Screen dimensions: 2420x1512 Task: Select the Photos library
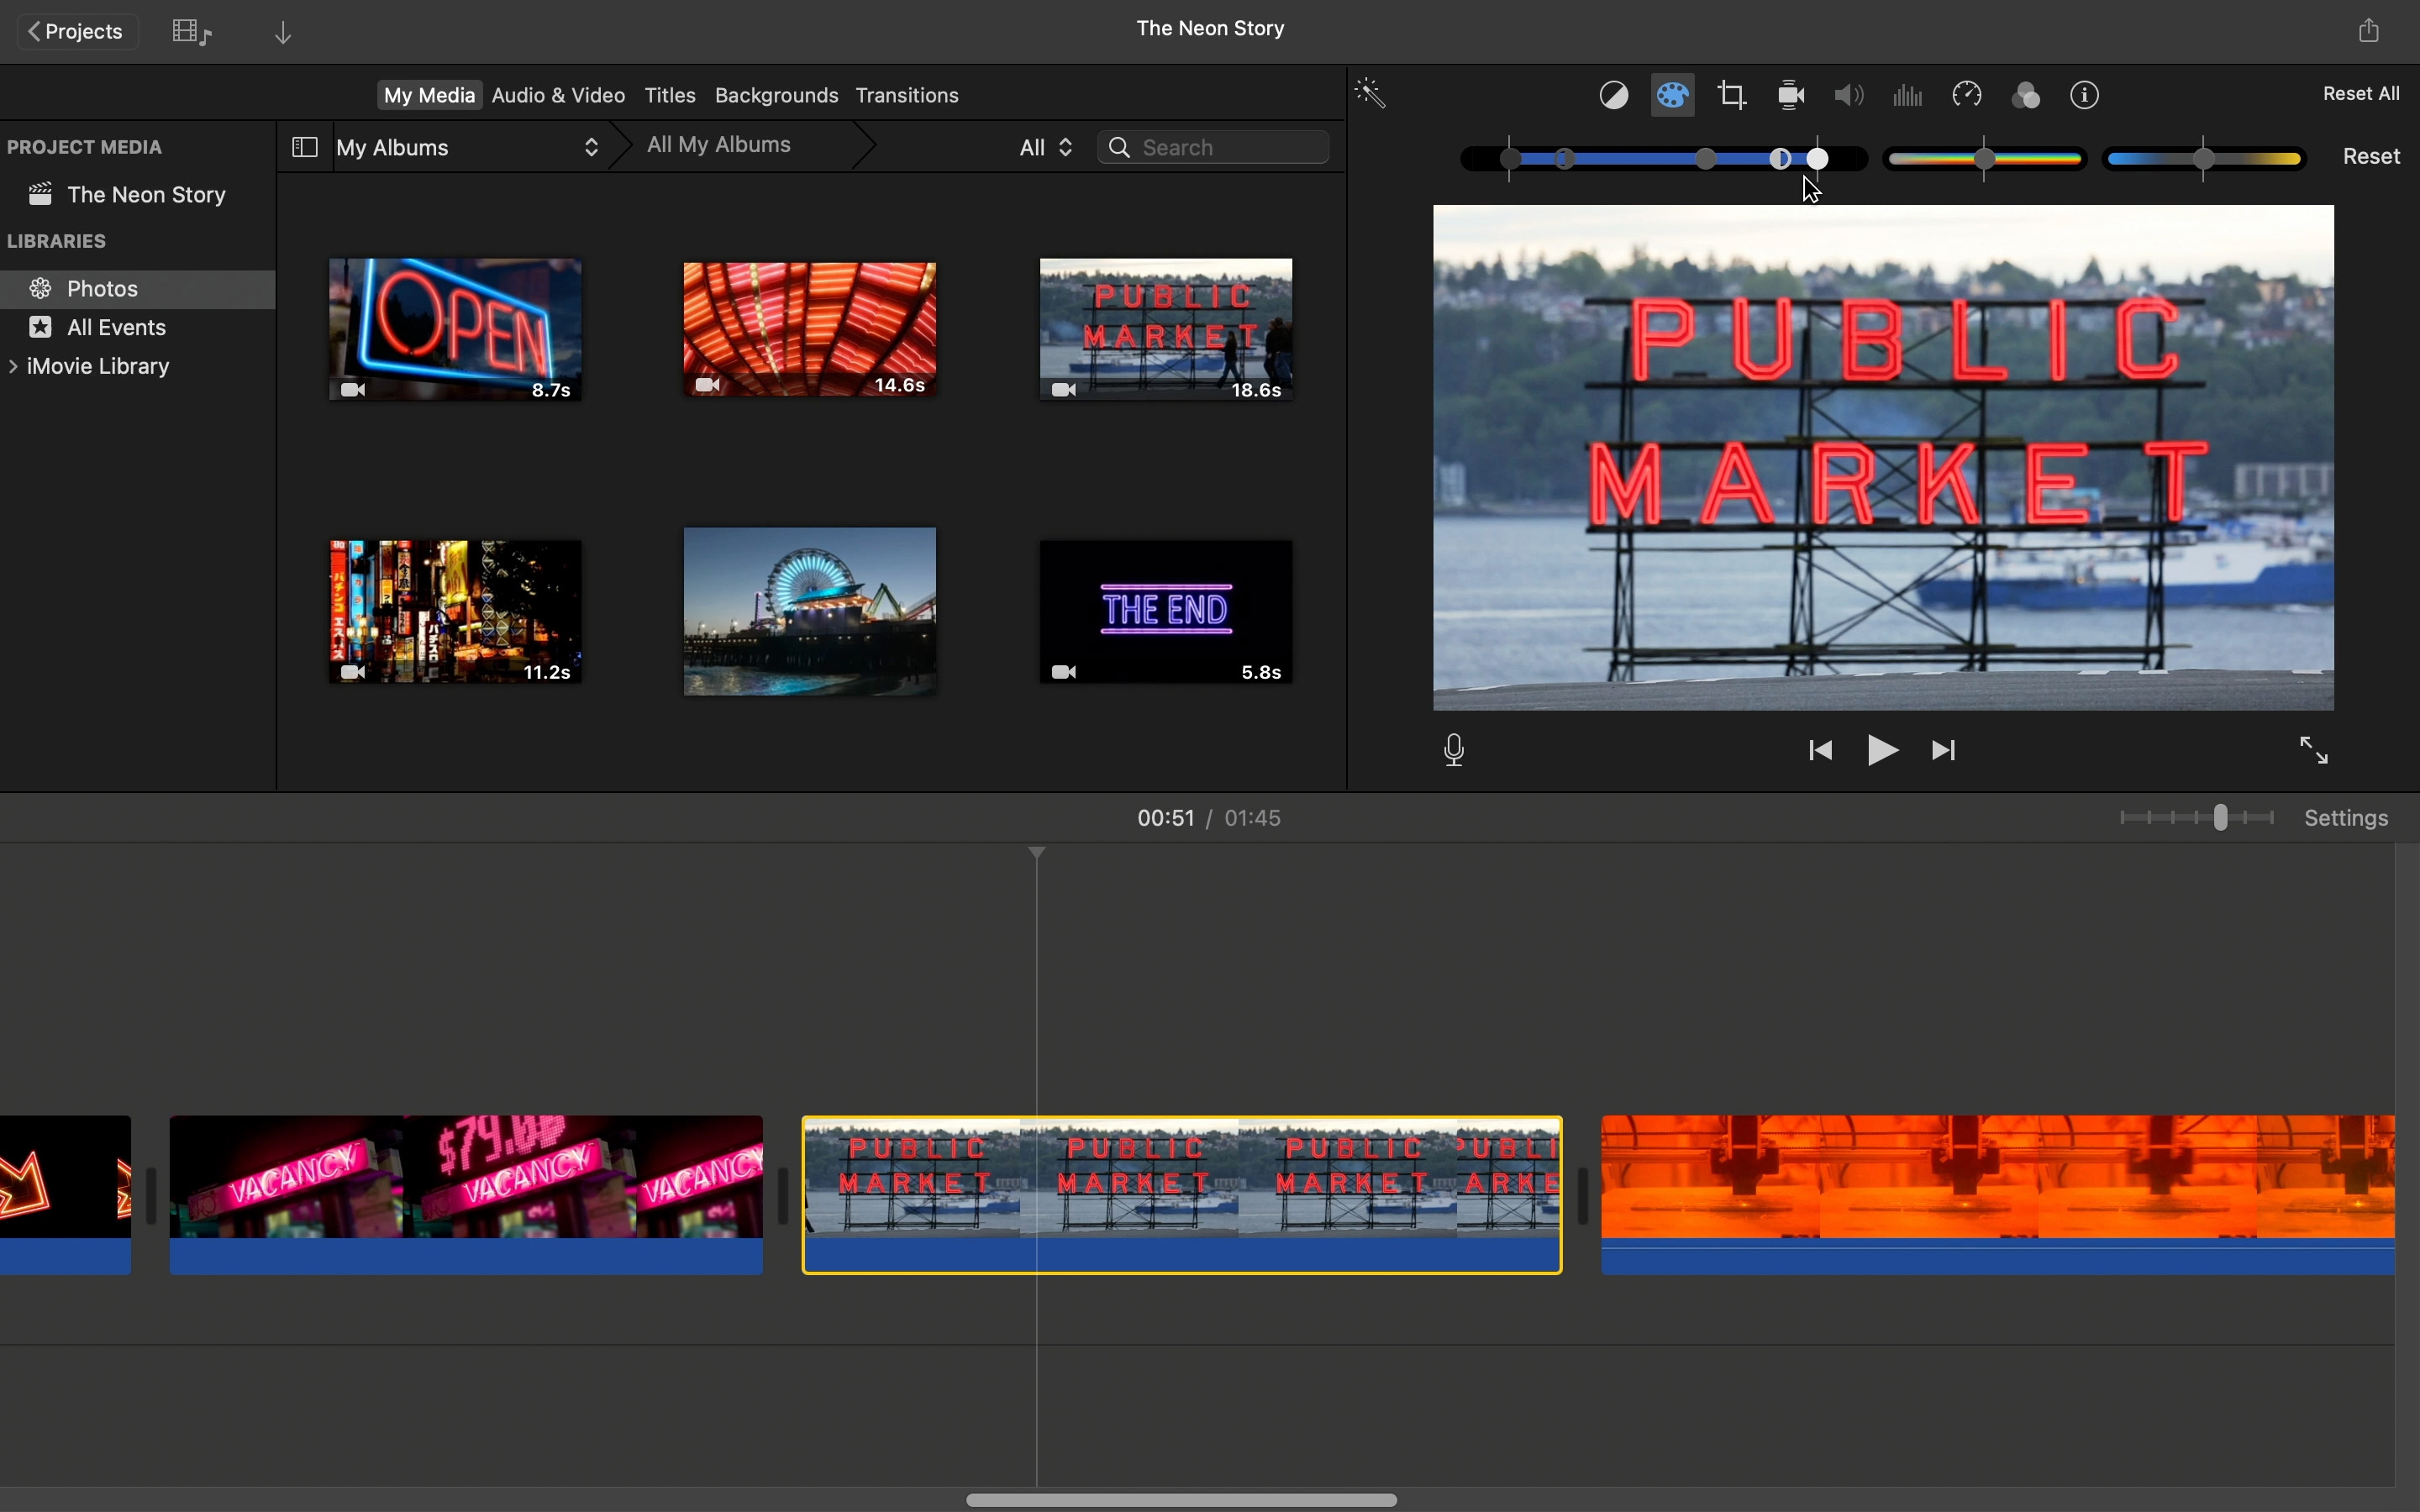(x=138, y=289)
